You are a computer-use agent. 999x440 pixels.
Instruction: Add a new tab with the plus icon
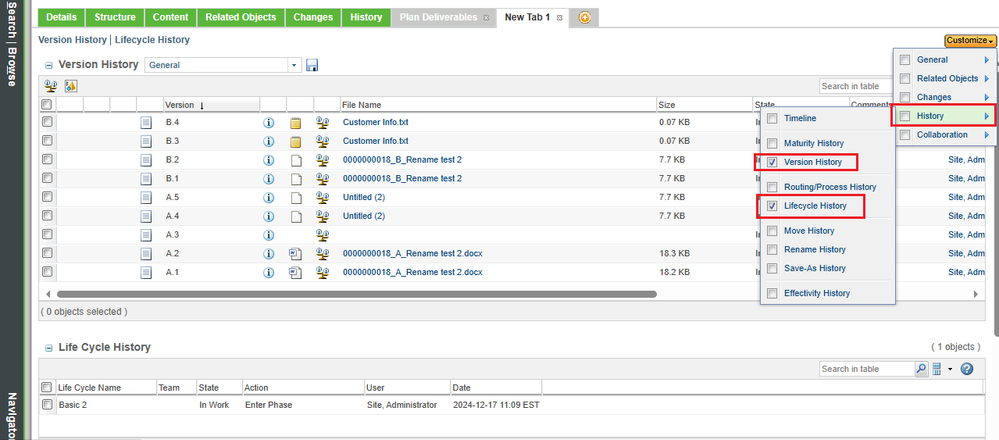click(x=584, y=18)
